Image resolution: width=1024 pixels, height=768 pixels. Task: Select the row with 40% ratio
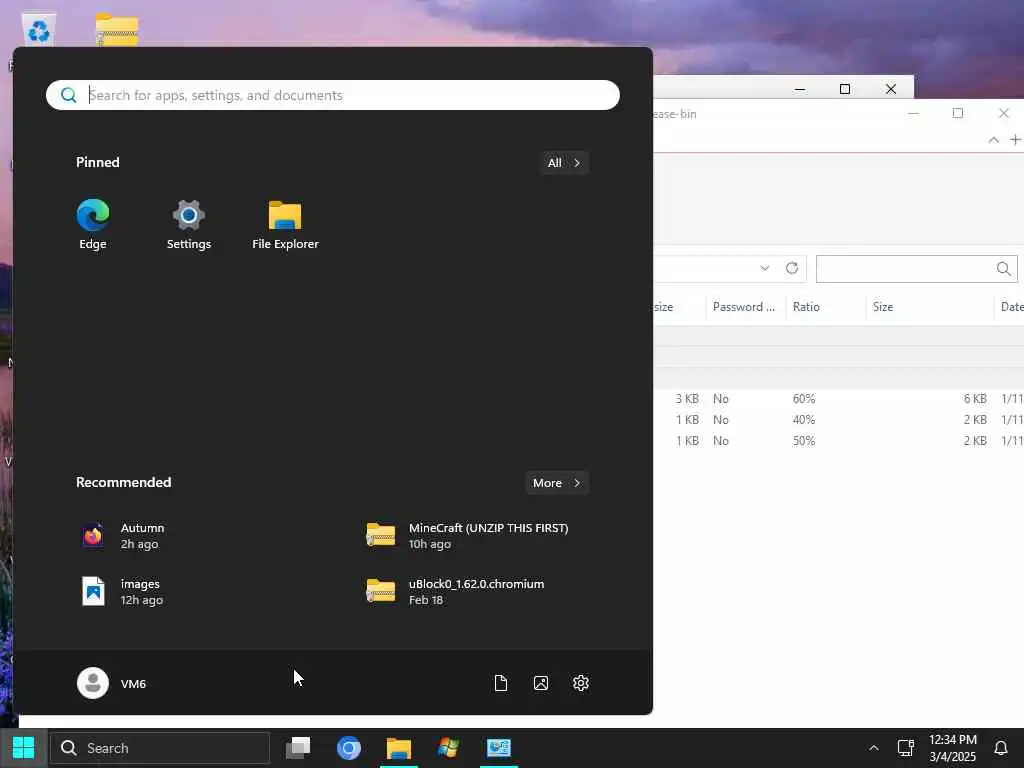click(x=839, y=420)
